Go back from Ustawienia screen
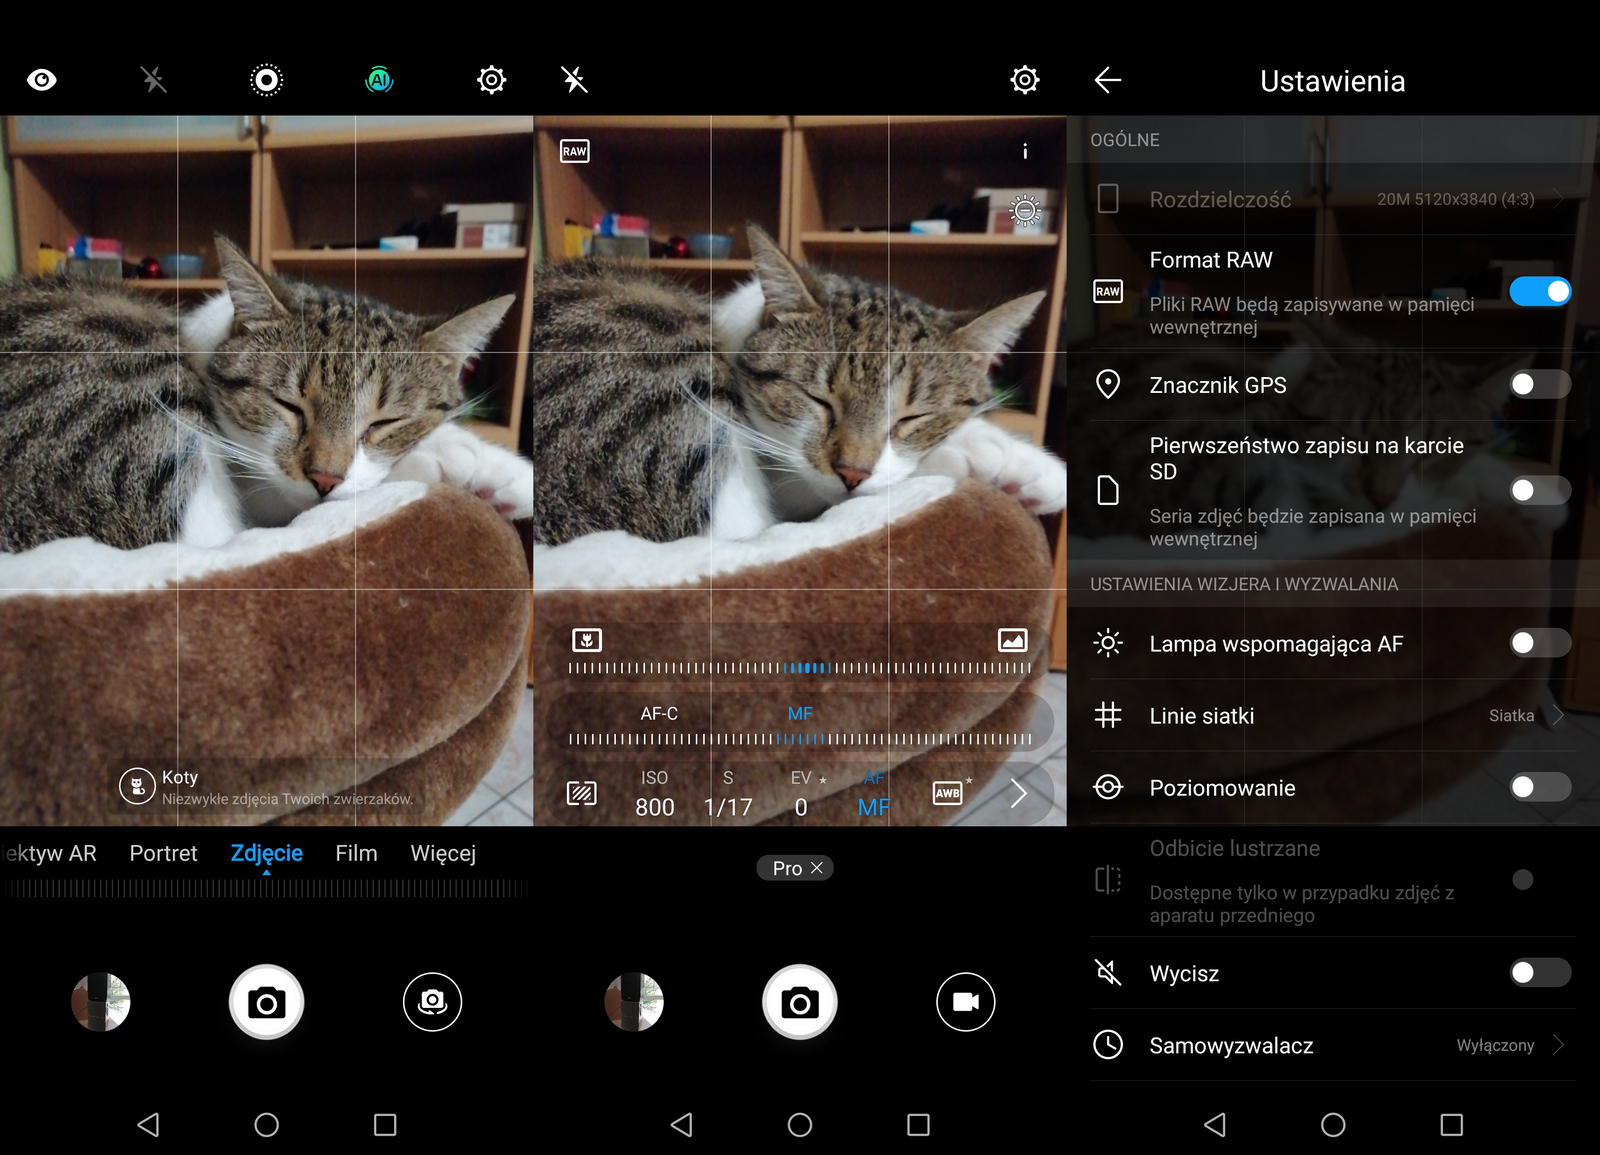Viewport: 1600px width, 1155px height. coord(1108,80)
